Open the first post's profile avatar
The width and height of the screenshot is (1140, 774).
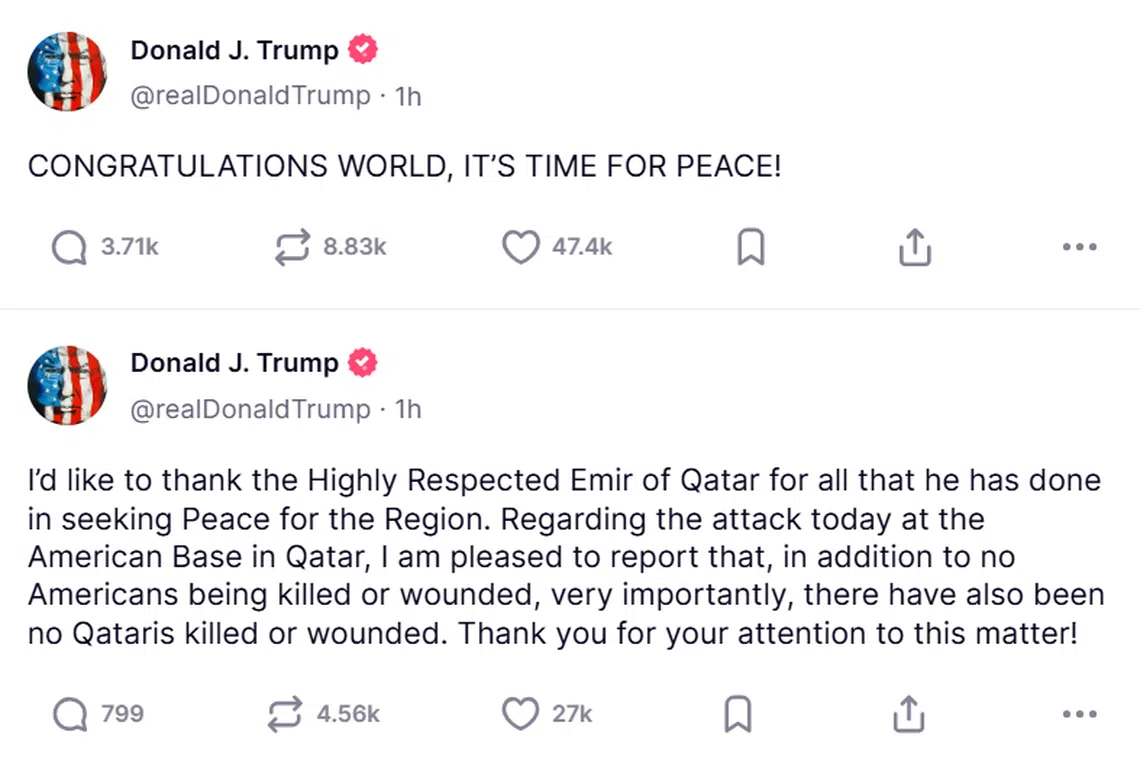tap(67, 71)
